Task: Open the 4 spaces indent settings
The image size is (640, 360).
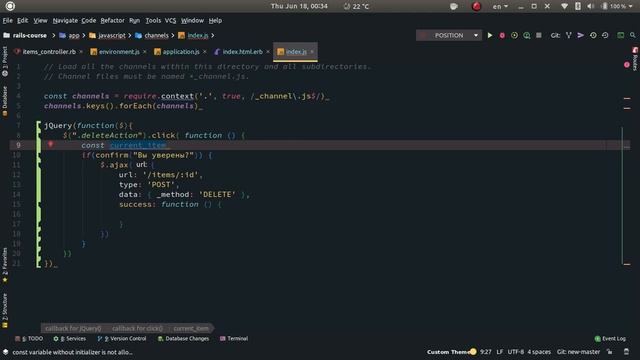Action: point(539,352)
